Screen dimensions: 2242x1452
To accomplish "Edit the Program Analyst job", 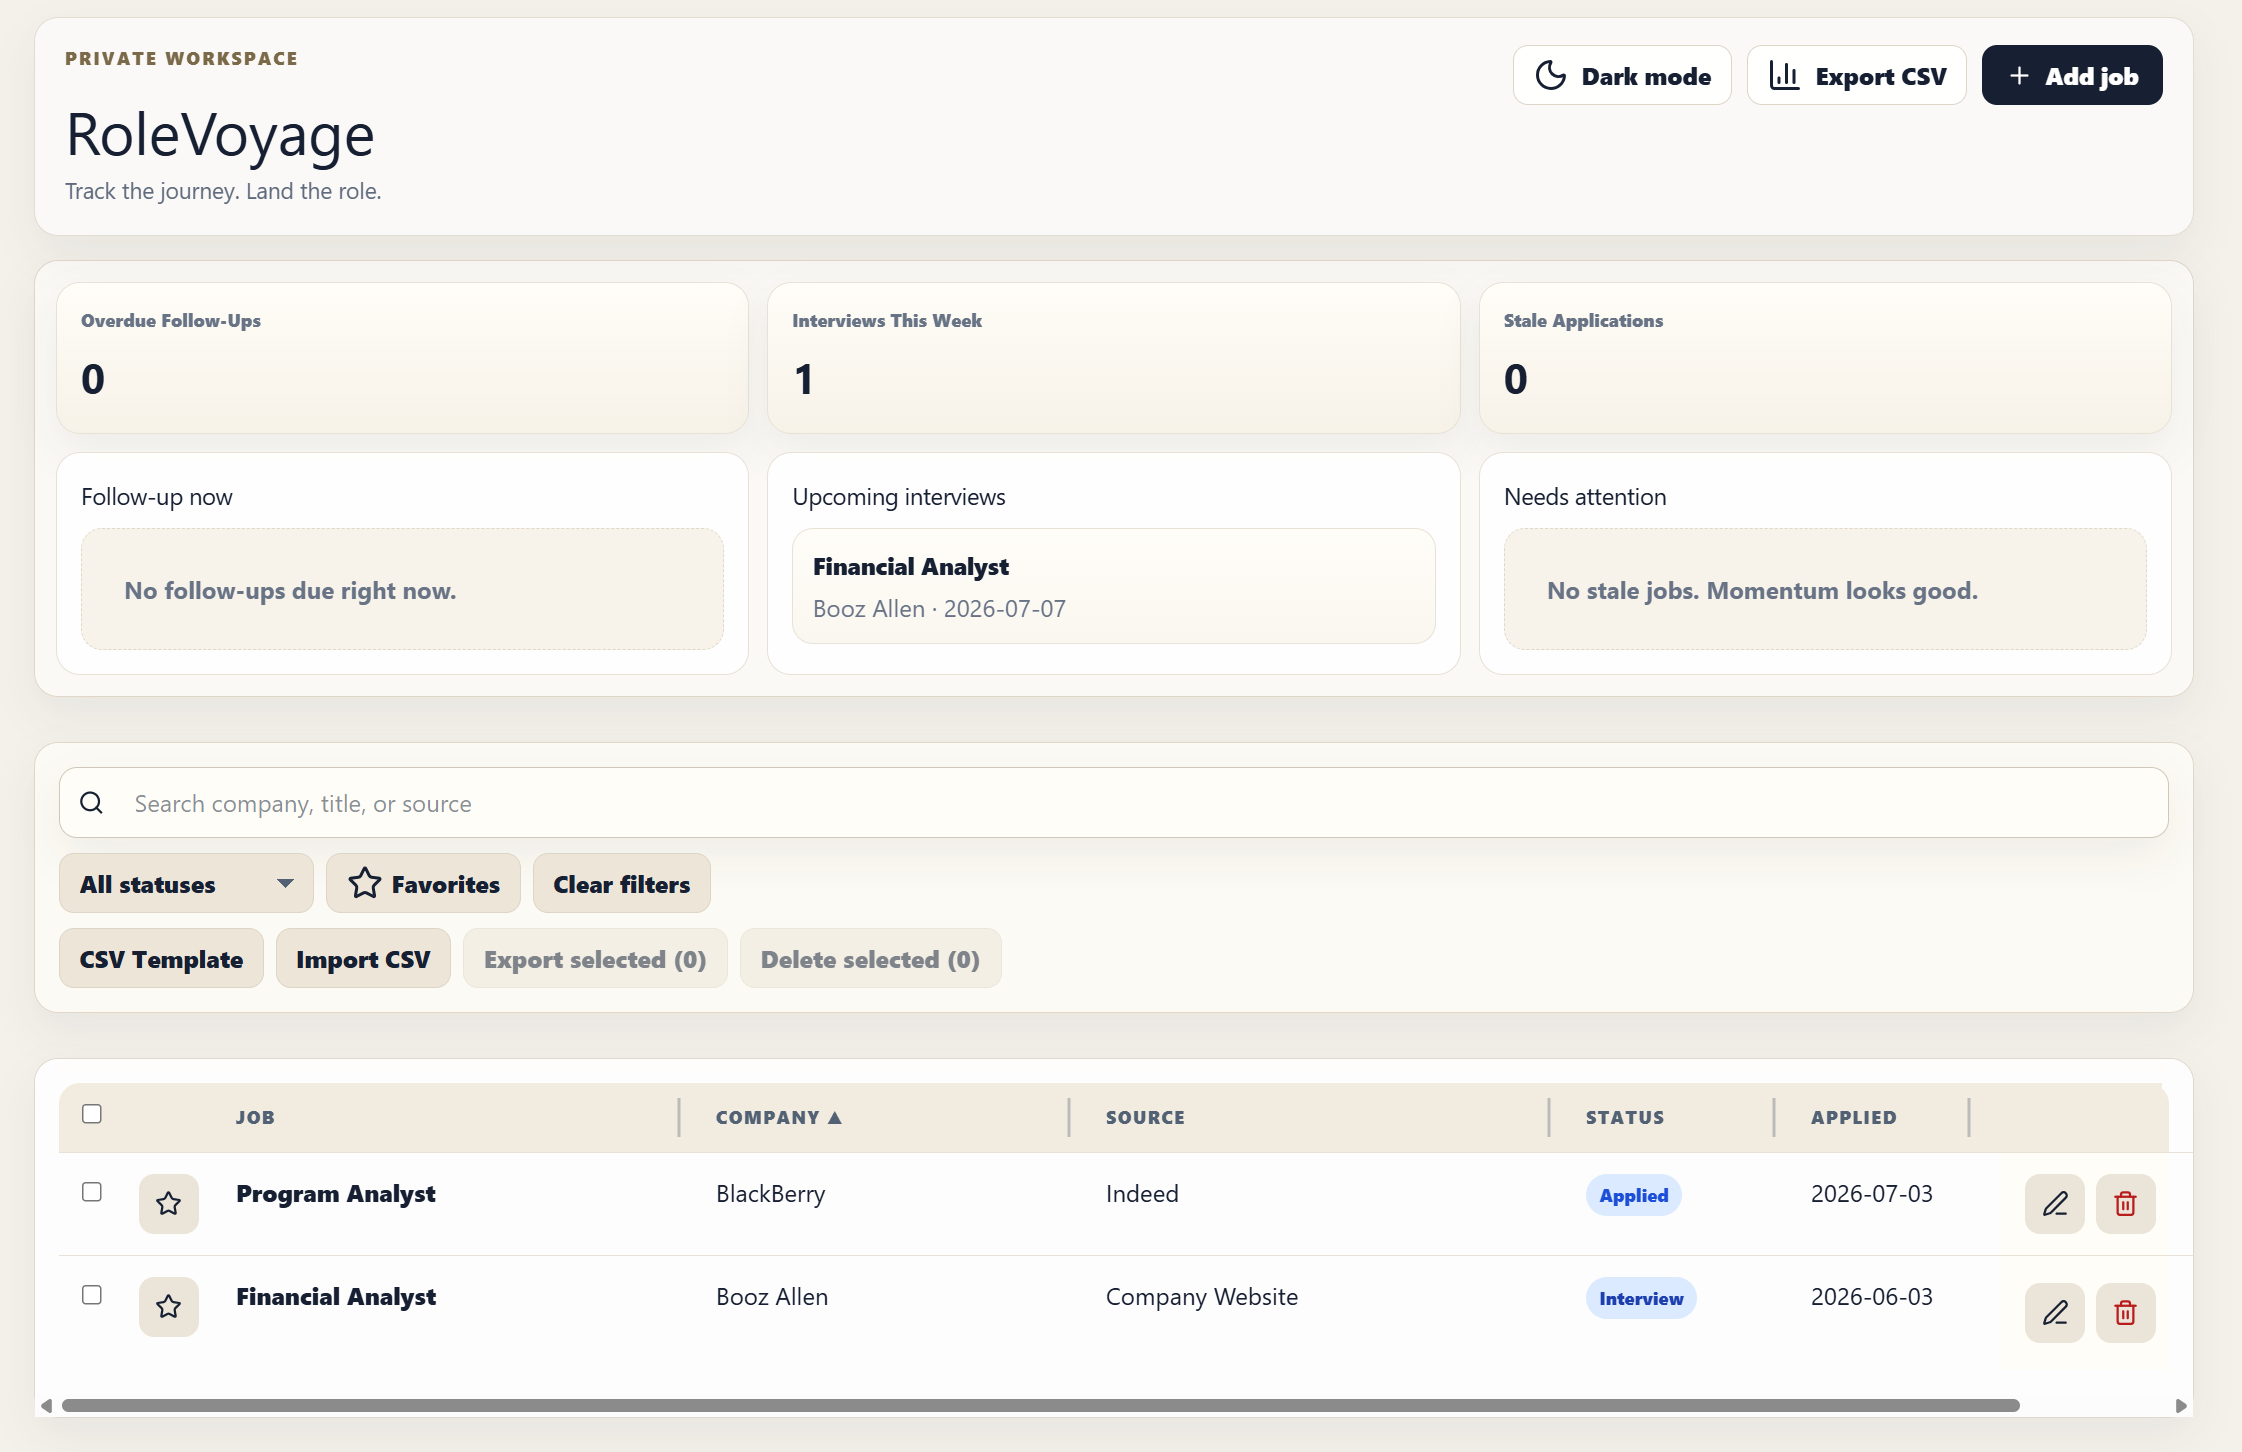I will pos(2055,1203).
